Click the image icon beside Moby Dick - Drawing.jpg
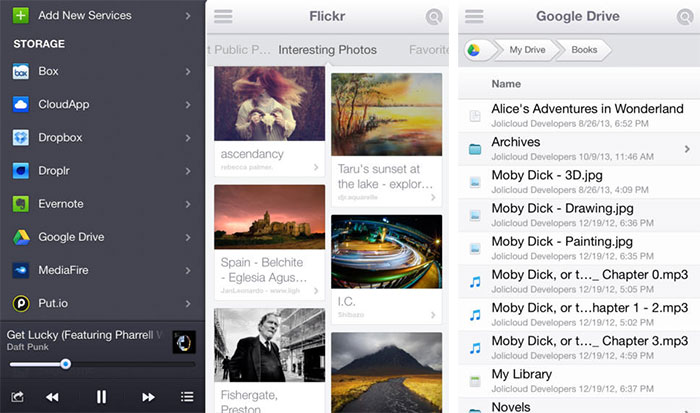Screen dimensions: 700x413 click(x=475, y=215)
